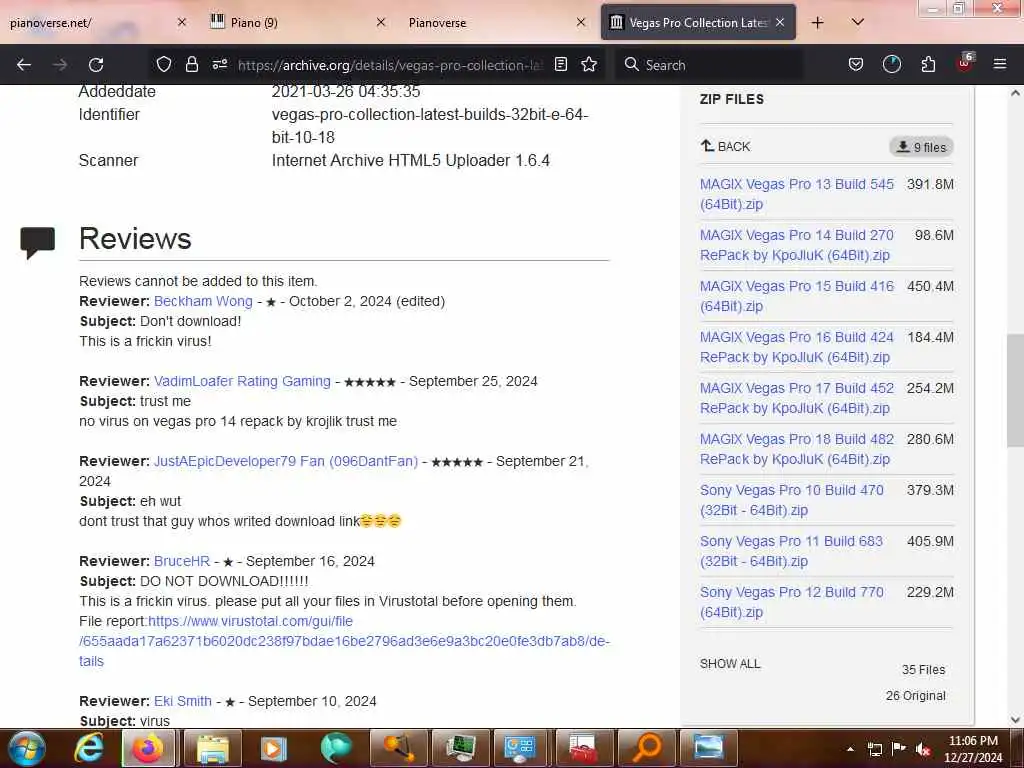Open MAGIX Vegas Pro 14 Build 270 zip
Screen dimensions: 1024x768
point(797,245)
